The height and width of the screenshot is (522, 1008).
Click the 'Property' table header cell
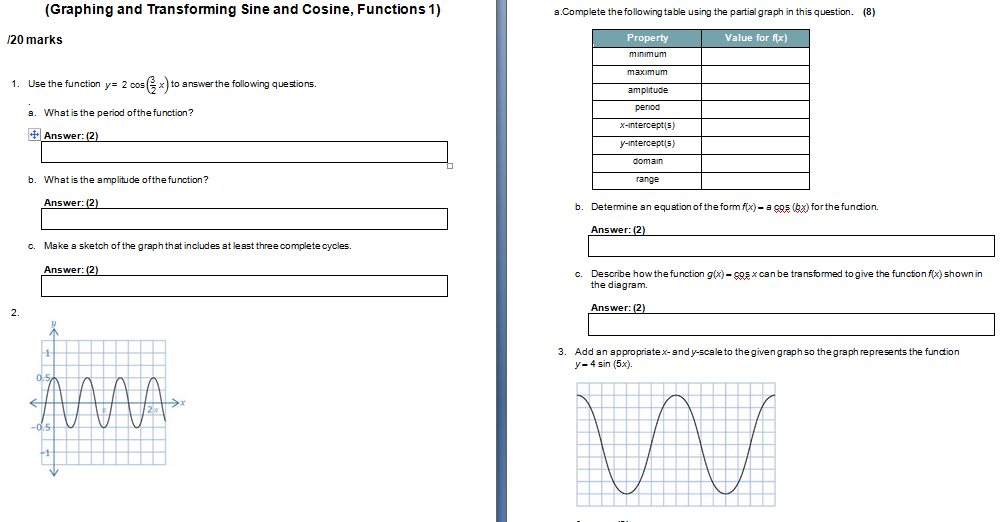pyautogui.click(x=647, y=38)
